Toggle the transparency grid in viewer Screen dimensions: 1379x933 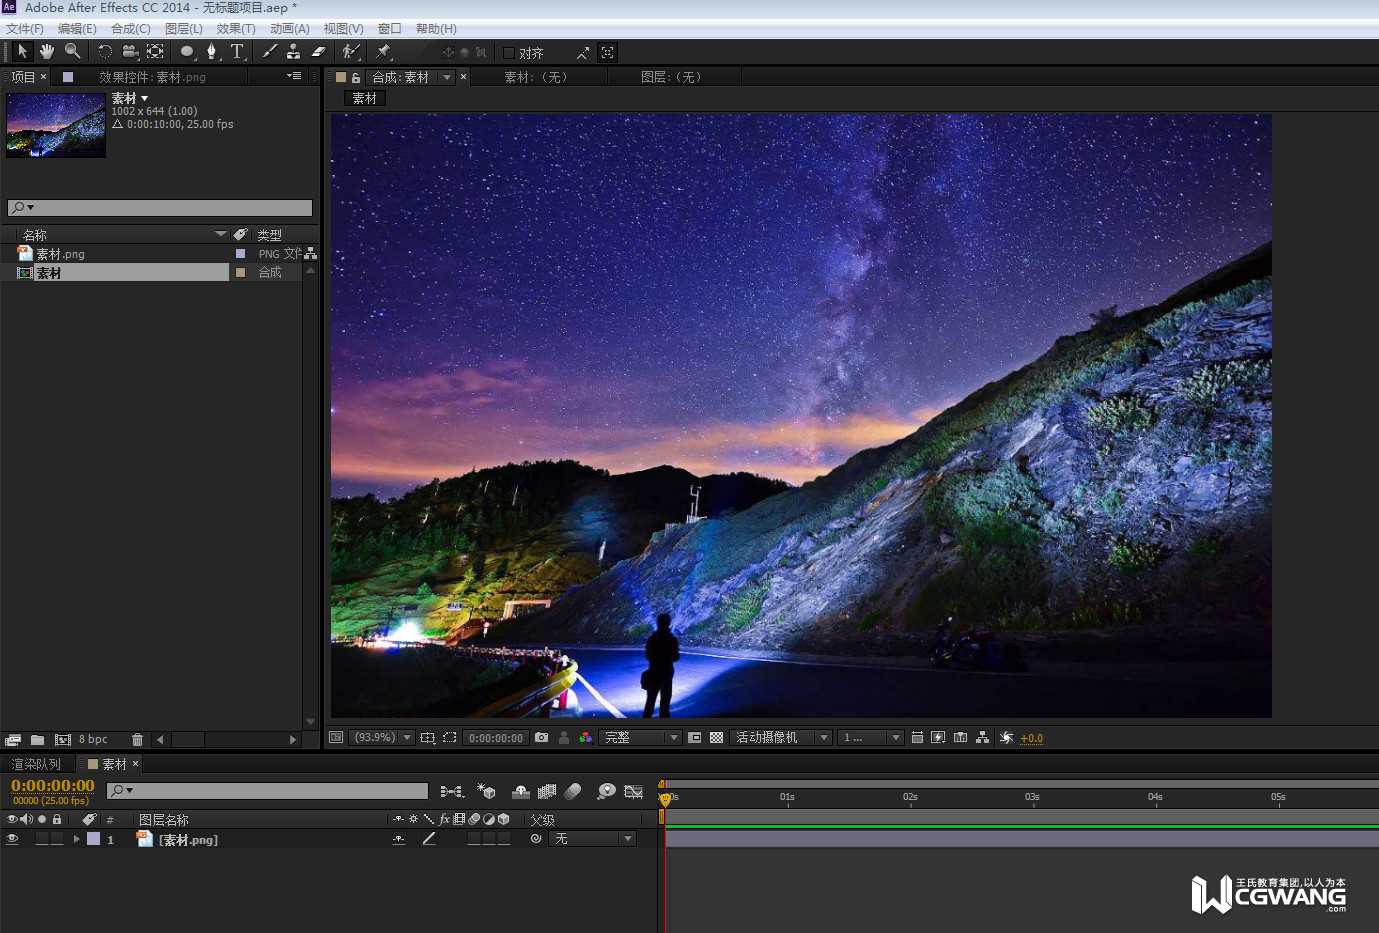(x=716, y=737)
